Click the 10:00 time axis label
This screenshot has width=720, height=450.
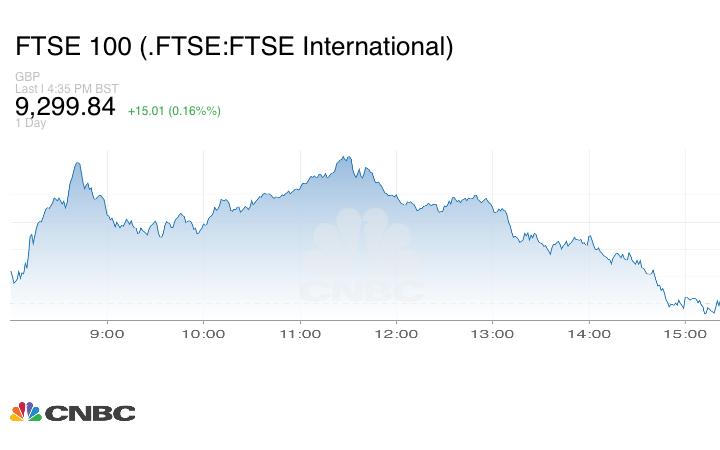(203, 333)
